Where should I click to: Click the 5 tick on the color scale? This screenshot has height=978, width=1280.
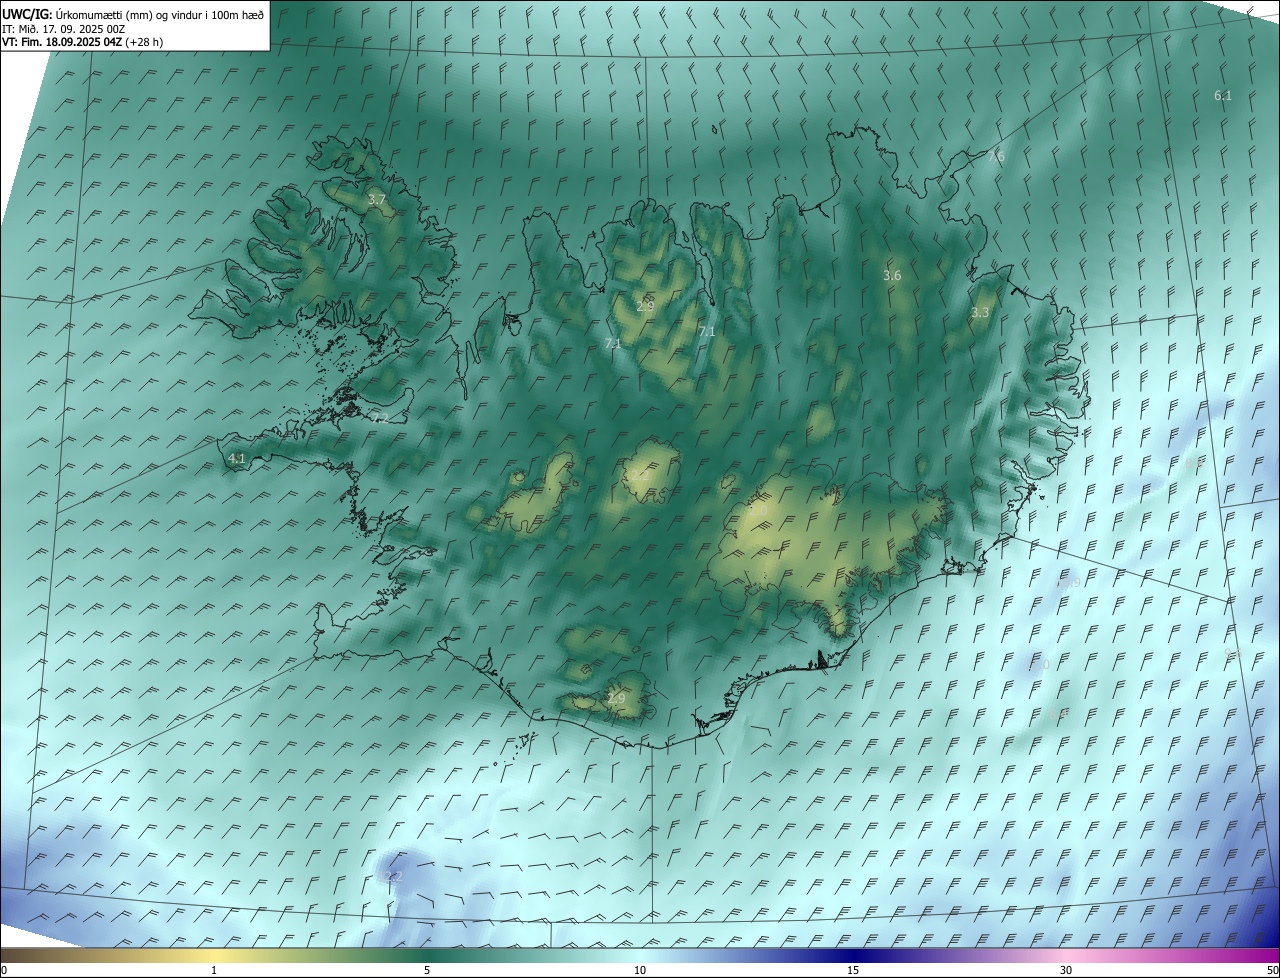click(x=427, y=970)
